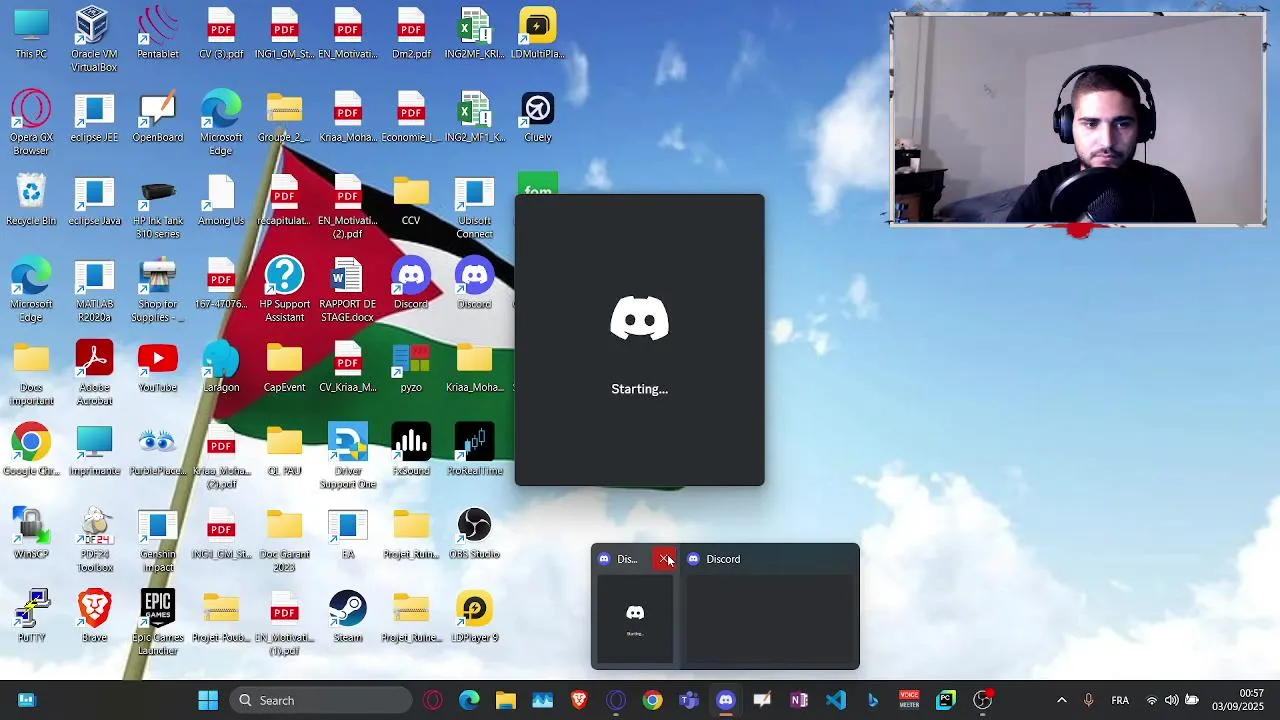Image resolution: width=1280 pixels, height=720 pixels.
Task: Select the second Discord preview thumbnail
Action: (x=769, y=618)
